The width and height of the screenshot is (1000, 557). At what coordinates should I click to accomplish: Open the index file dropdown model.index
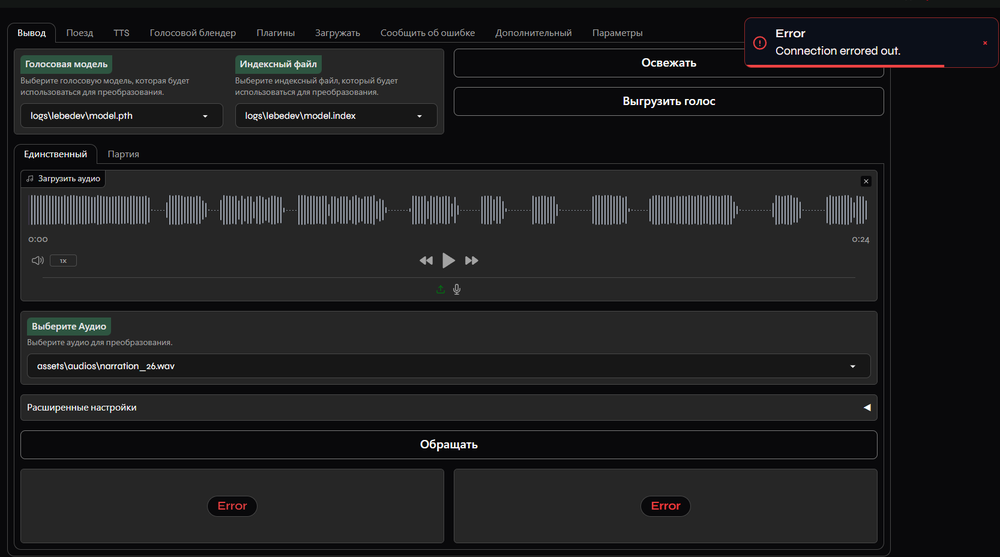point(336,116)
